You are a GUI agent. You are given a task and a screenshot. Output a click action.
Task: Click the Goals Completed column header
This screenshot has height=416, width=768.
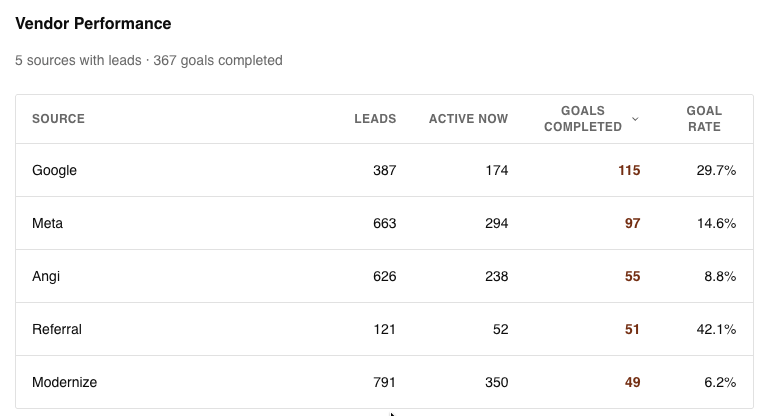point(589,119)
